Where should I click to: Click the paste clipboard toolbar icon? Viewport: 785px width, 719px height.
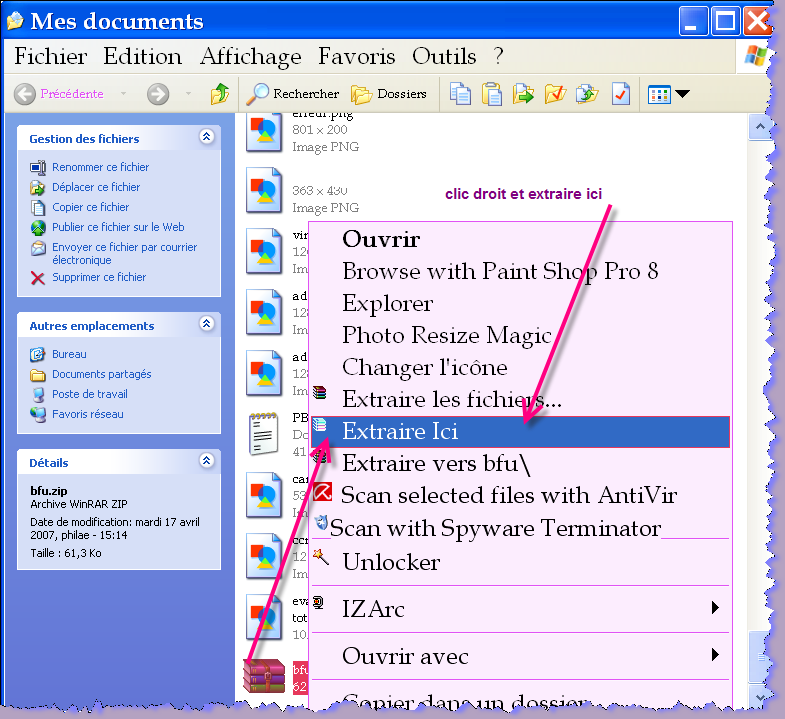[492, 94]
